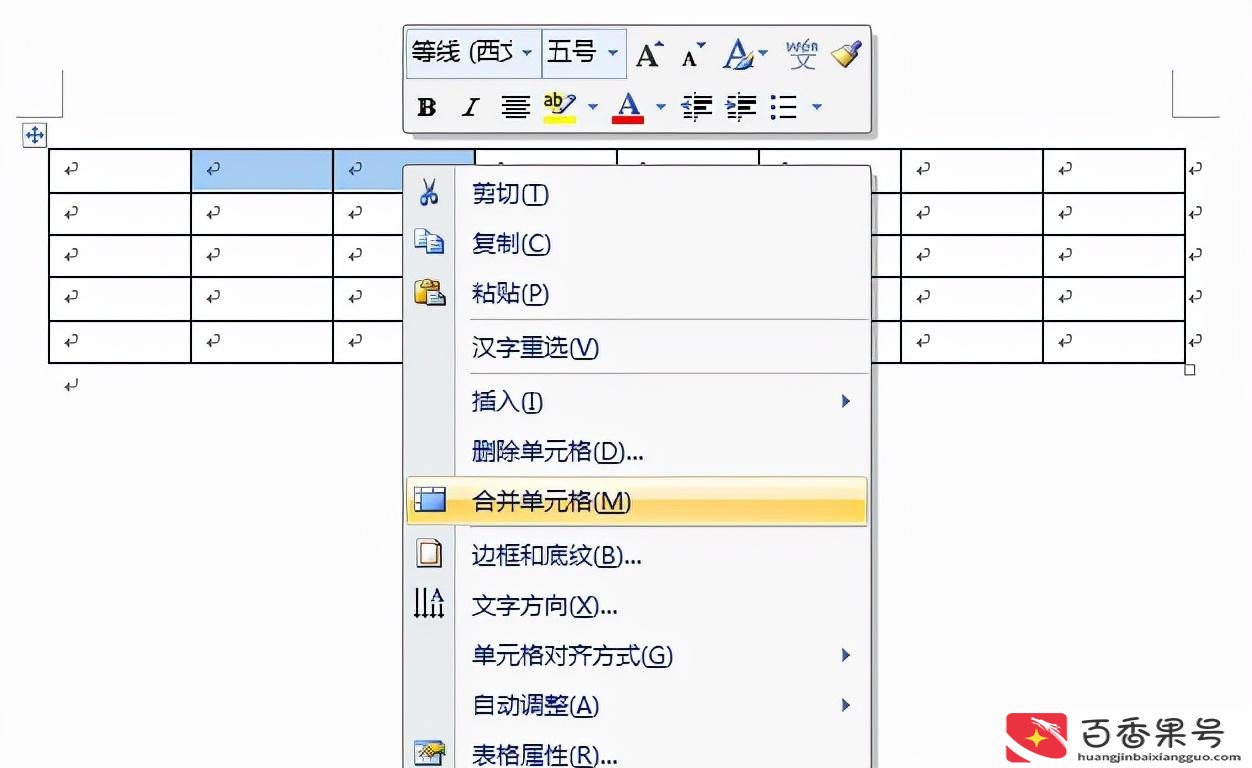Apply yellow text highlight color

point(559,107)
